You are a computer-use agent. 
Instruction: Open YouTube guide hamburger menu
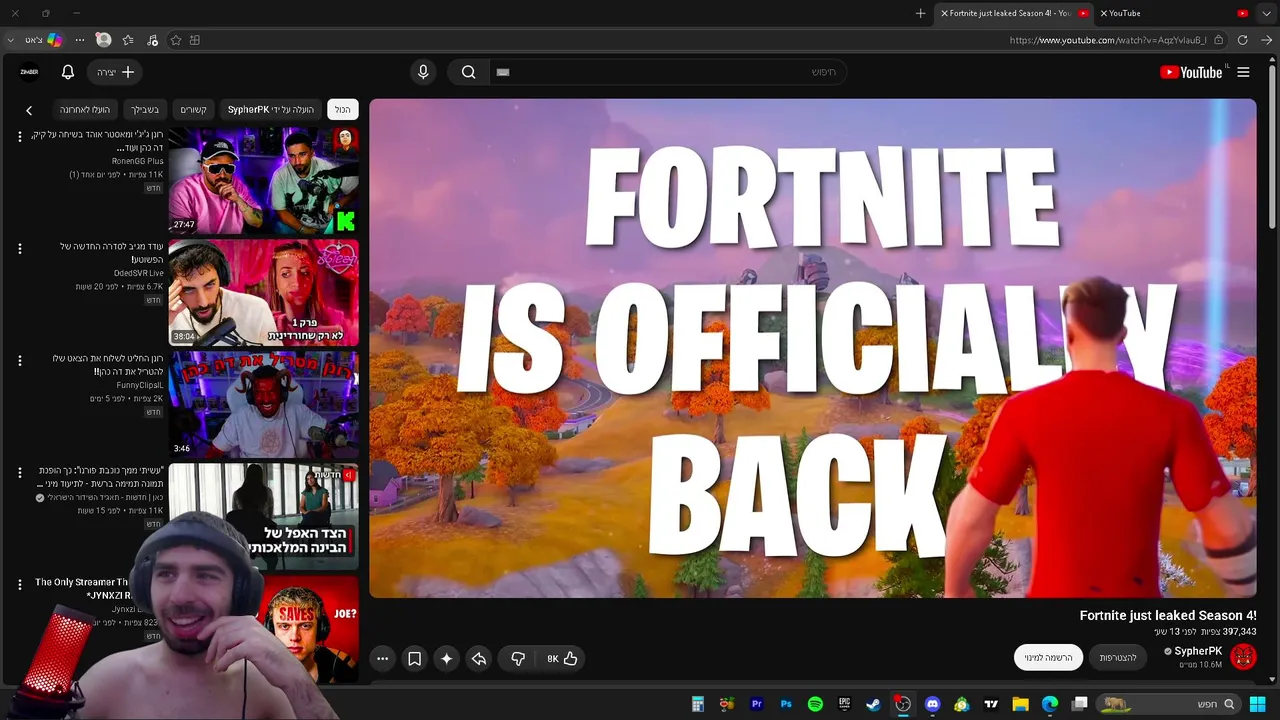point(1243,72)
